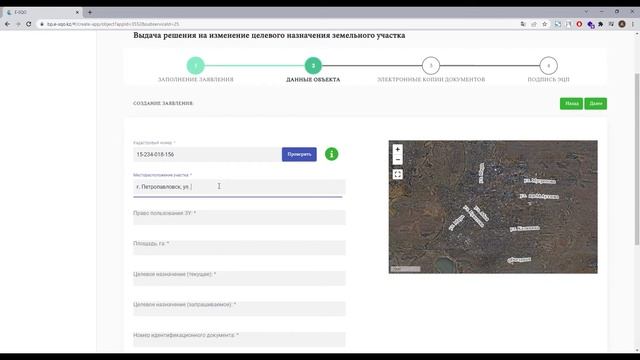
Task: Toggle map fullscreen view
Action: 398,174
